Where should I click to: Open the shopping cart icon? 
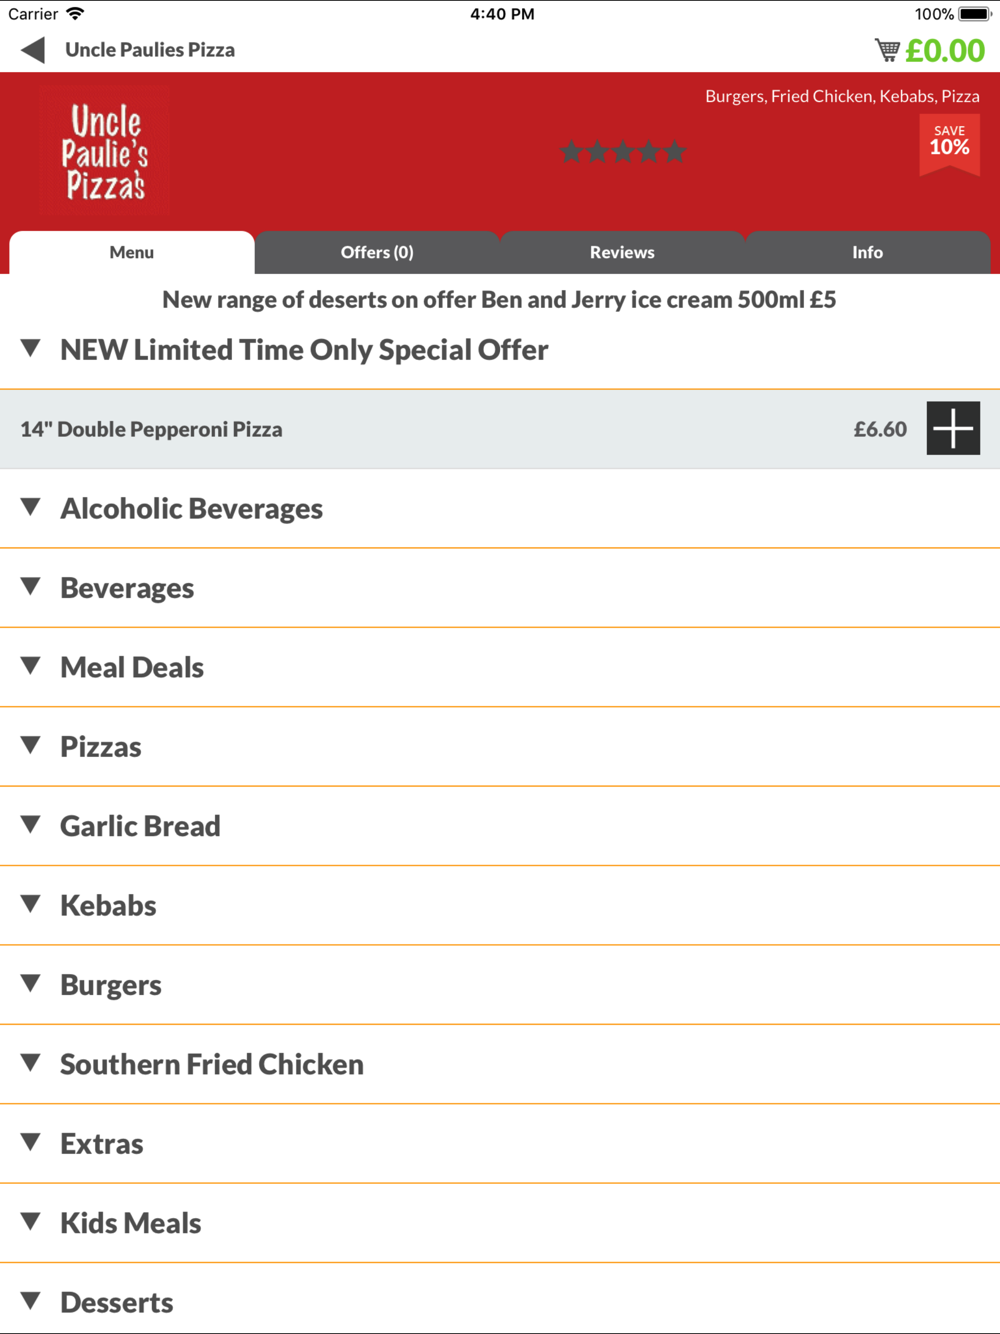coord(886,50)
